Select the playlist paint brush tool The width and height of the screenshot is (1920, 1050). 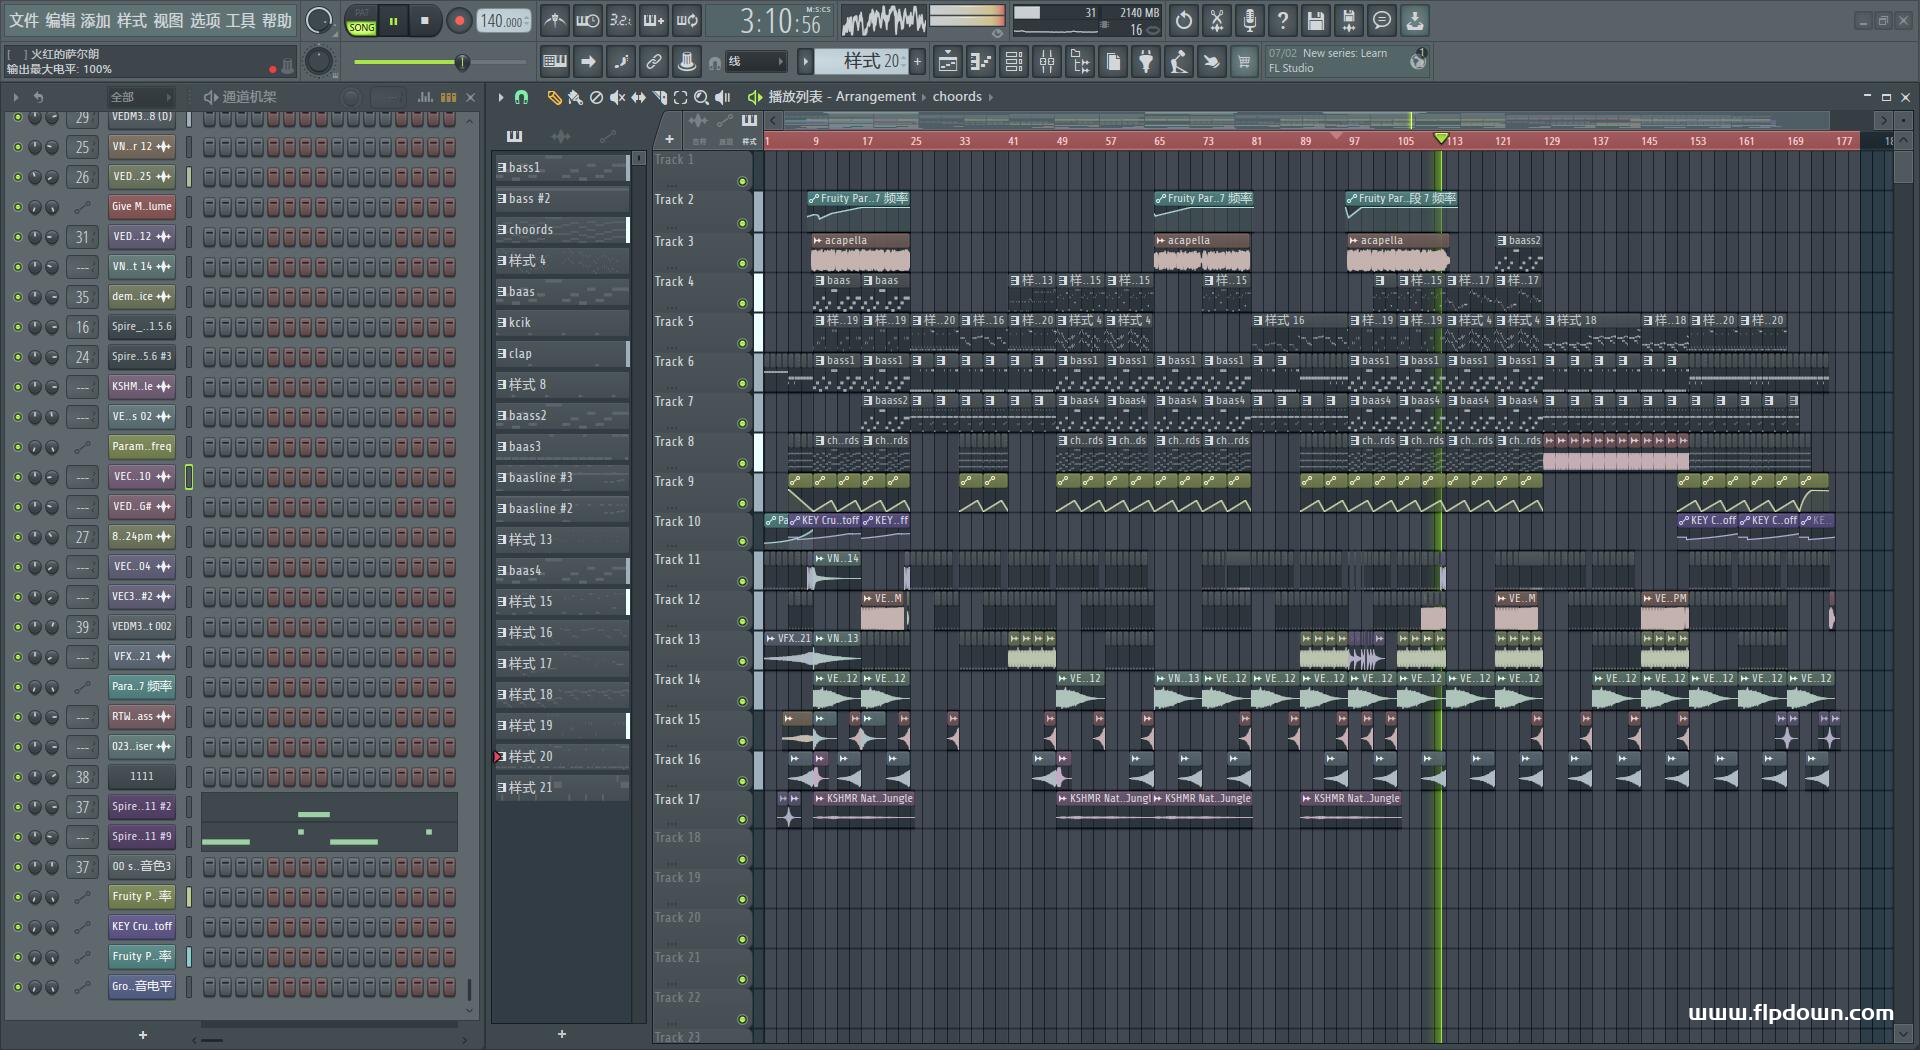point(575,97)
